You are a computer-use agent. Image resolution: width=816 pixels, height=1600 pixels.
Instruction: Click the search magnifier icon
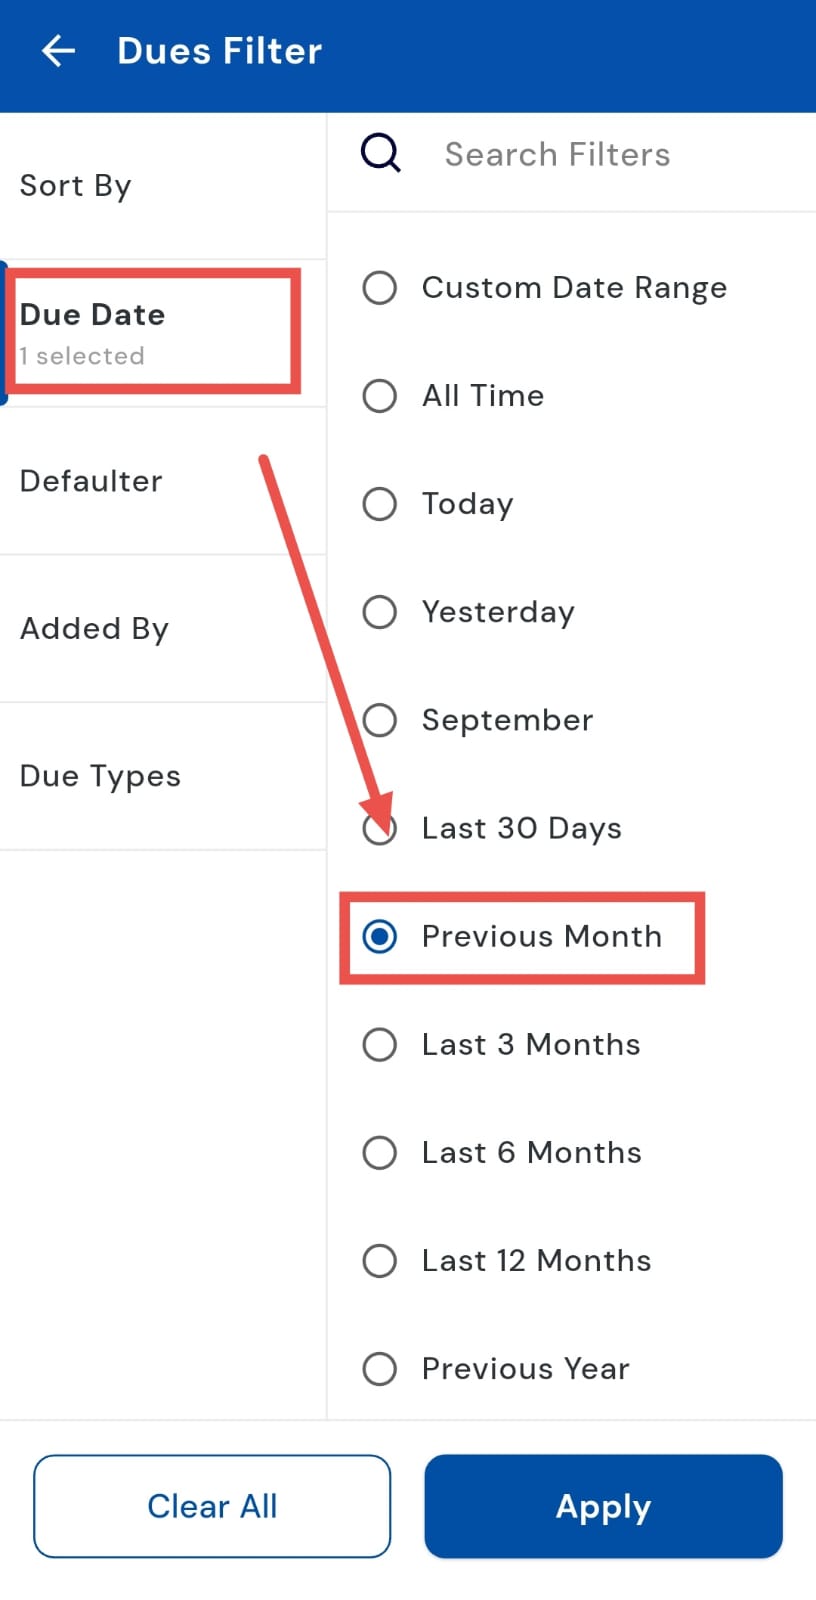click(381, 154)
